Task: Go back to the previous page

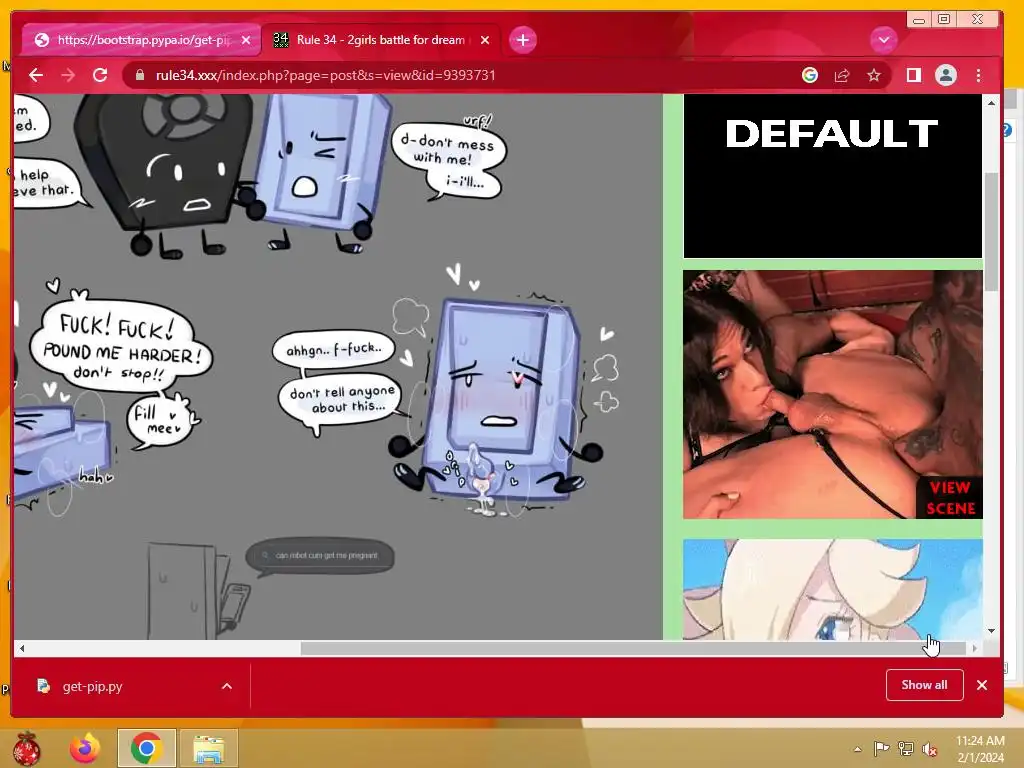Action: click(x=36, y=75)
